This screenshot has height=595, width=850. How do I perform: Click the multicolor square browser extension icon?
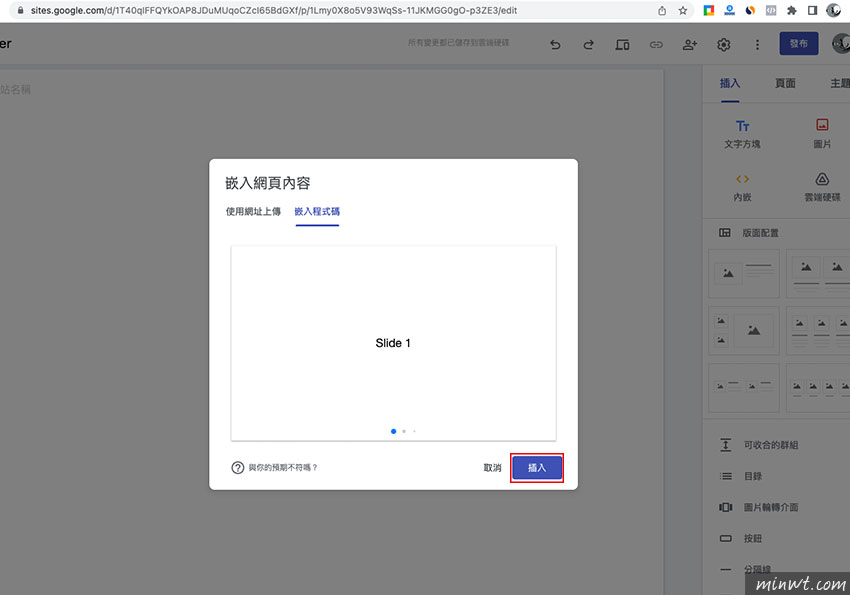coord(709,10)
